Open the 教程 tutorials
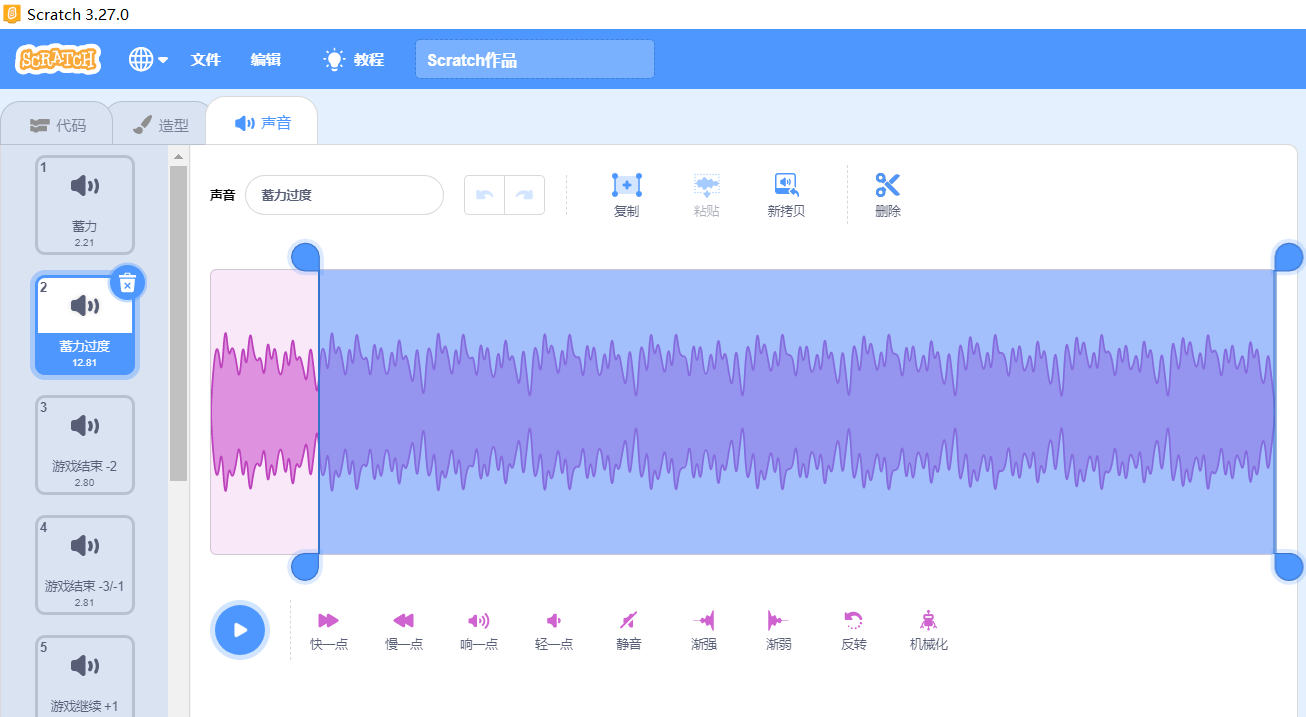The image size is (1306, 717). 354,59
